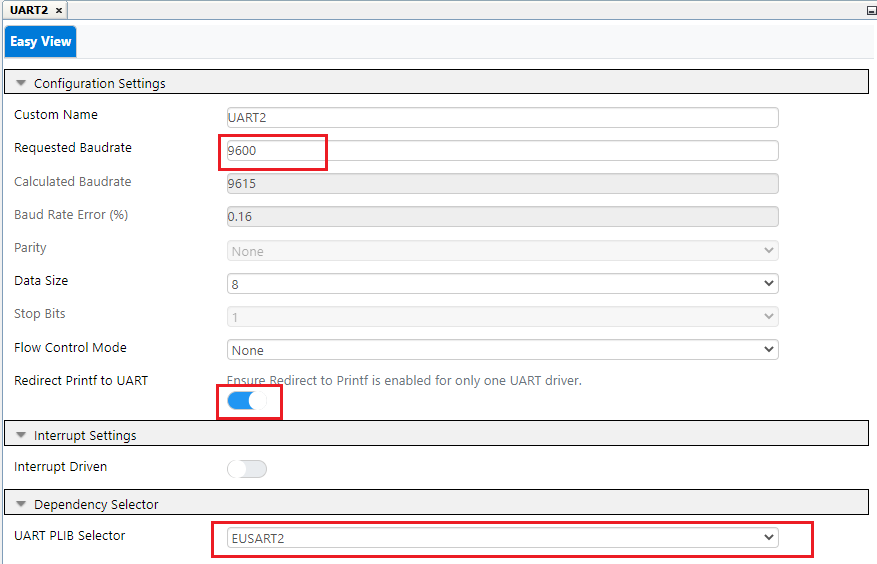The height and width of the screenshot is (564, 877).
Task: Collapse the Interrupt Settings section
Action: (21, 435)
